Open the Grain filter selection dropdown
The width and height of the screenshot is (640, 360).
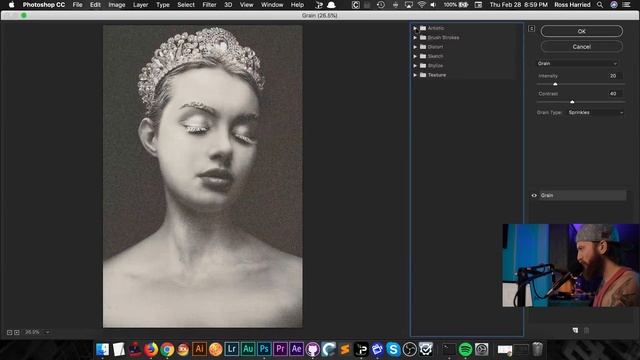(x=577, y=63)
